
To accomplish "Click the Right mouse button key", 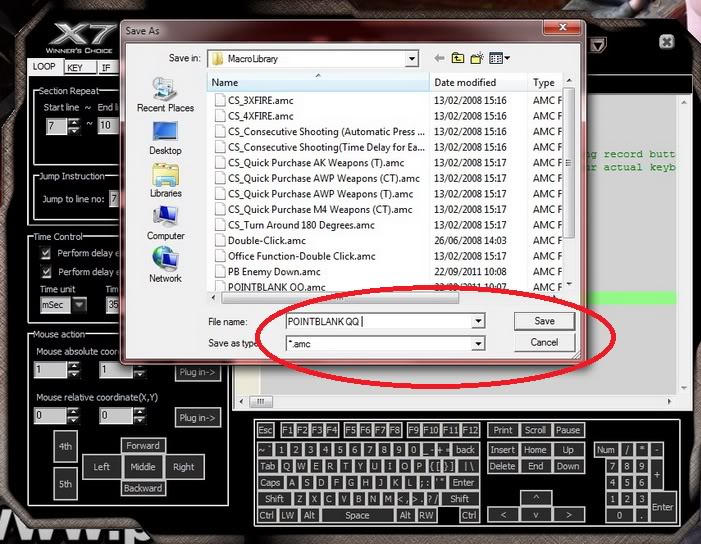I will 184,467.
